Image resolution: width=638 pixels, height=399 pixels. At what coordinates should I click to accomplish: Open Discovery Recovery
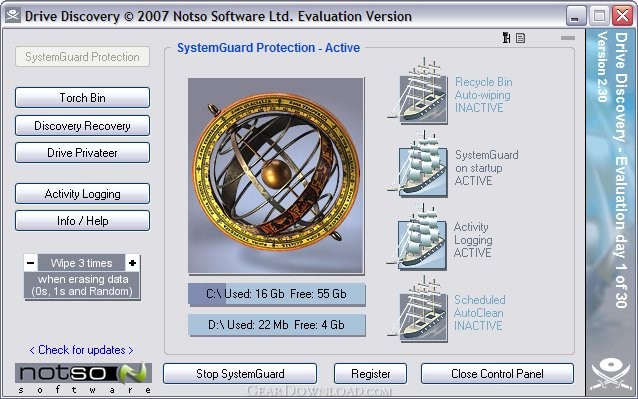click(x=83, y=126)
